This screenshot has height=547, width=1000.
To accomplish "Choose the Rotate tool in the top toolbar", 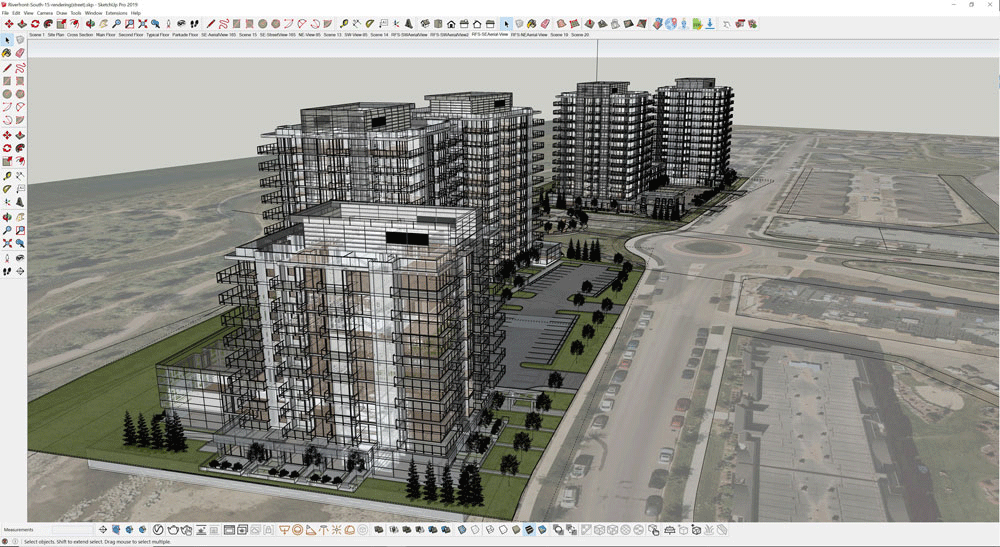I will click(35, 24).
